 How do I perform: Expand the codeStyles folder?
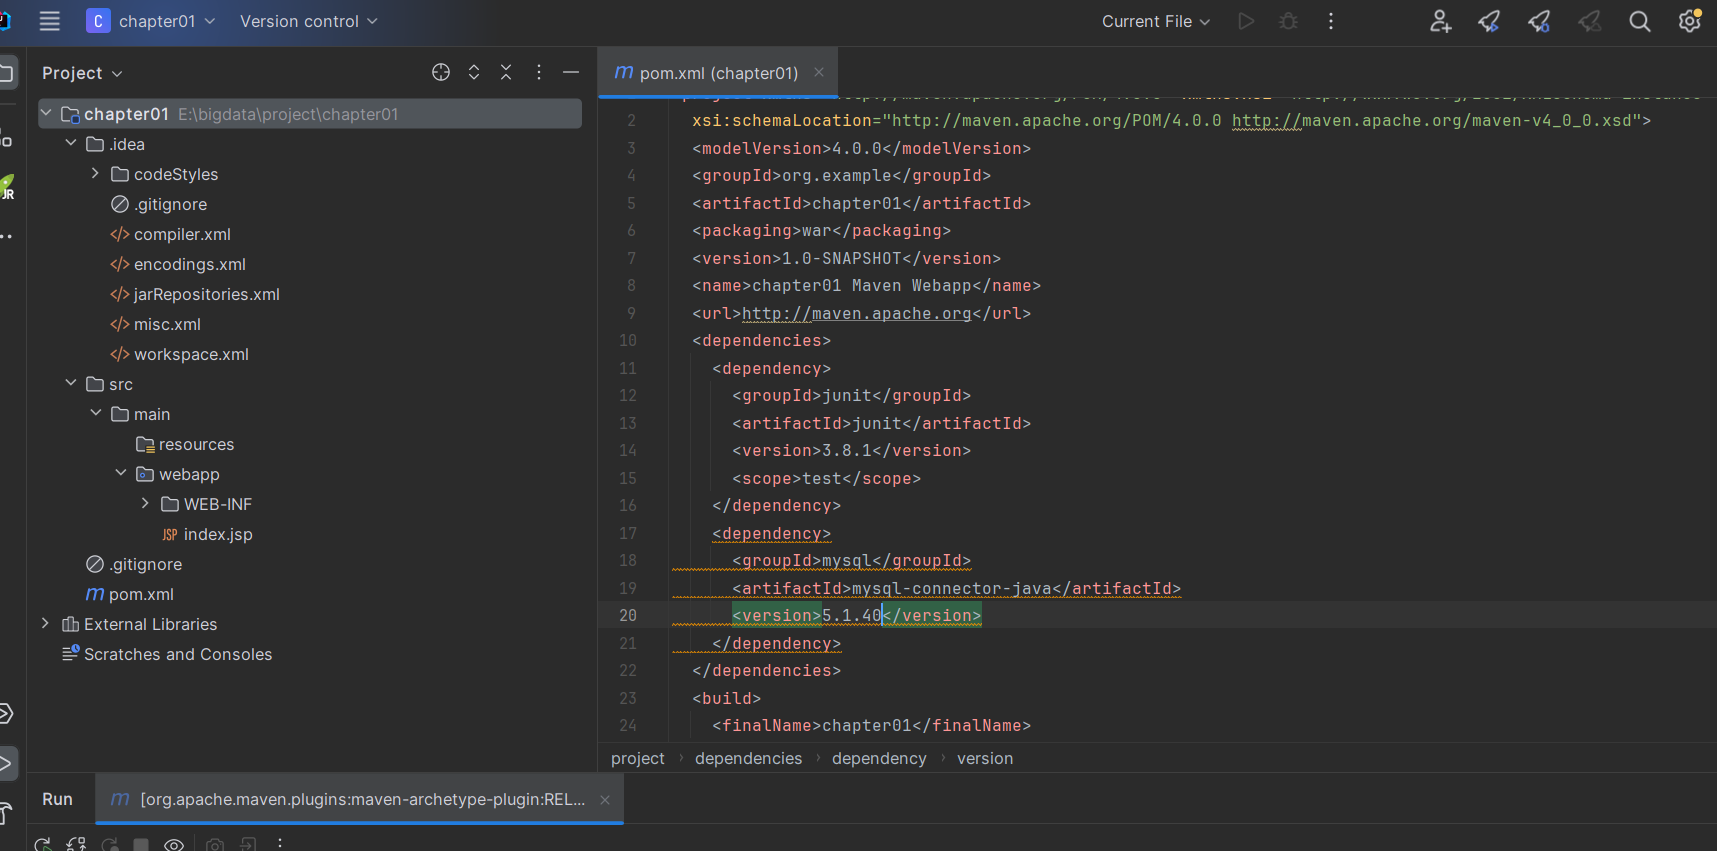click(96, 173)
